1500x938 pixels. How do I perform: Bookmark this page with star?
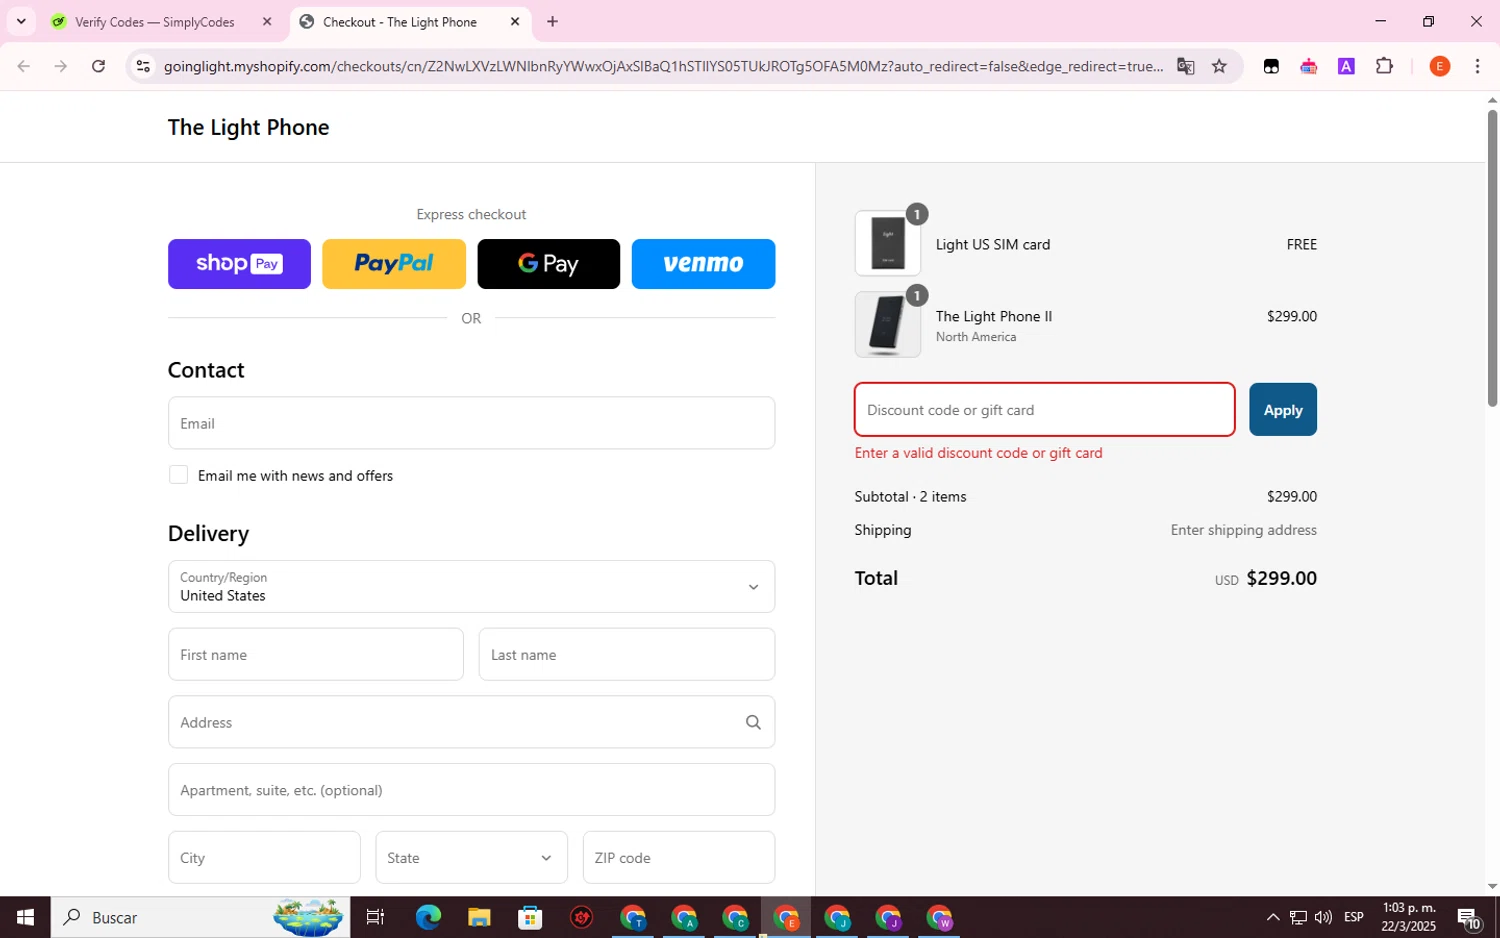pyautogui.click(x=1219, y=66)
